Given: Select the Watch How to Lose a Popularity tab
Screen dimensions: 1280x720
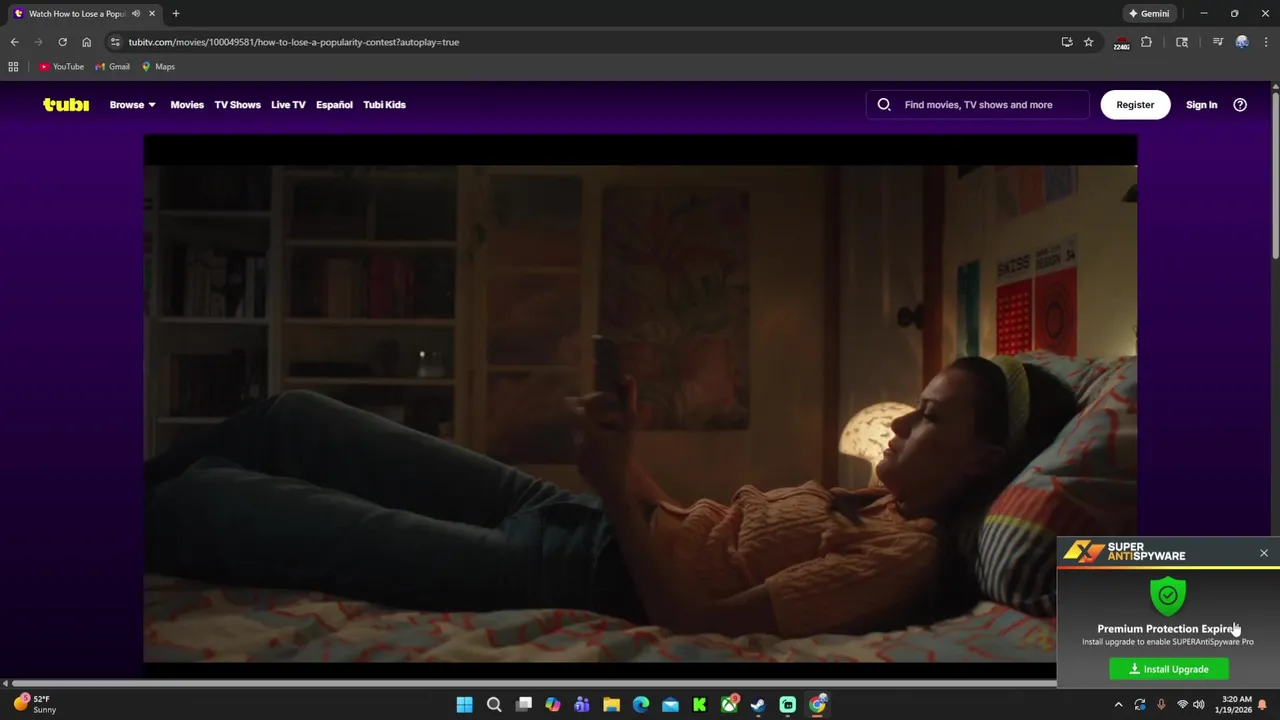Looking at the screenshot, I should click(x=84, y=13).
